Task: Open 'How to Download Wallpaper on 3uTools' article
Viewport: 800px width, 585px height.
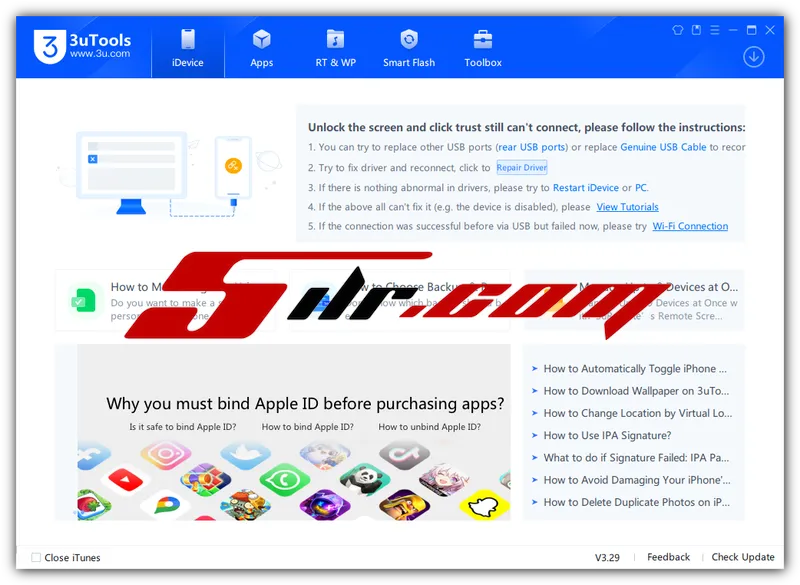Action: (x=636, y=391)
